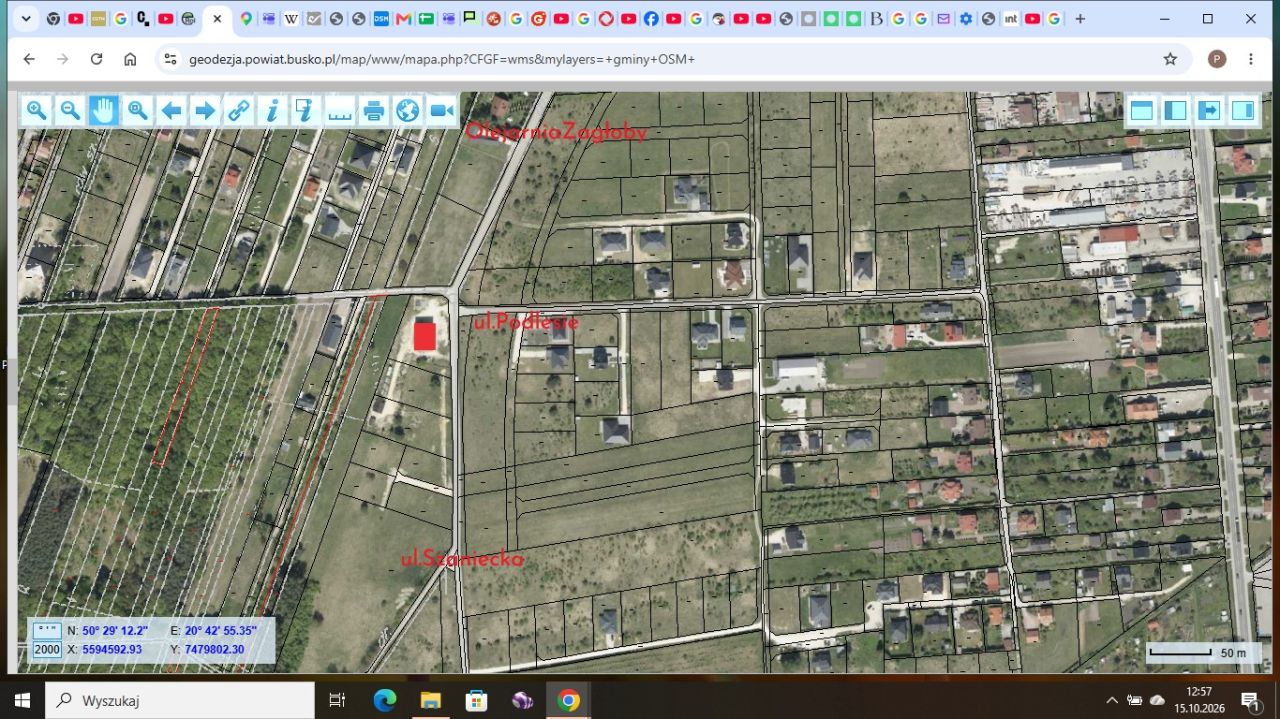Select the zoom in magnifier tool
Screen dimensions: 1280x719
point(36,110)
